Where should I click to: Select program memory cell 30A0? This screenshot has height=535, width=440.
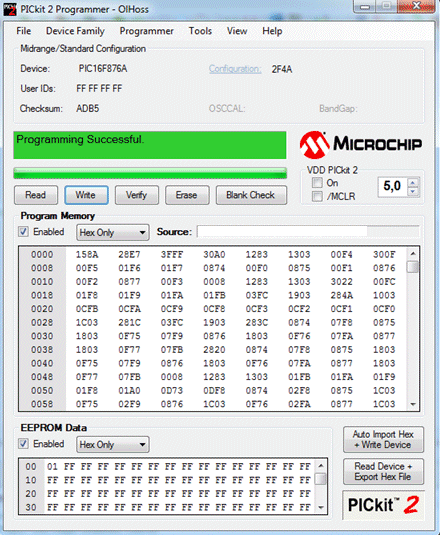[214, 255]
